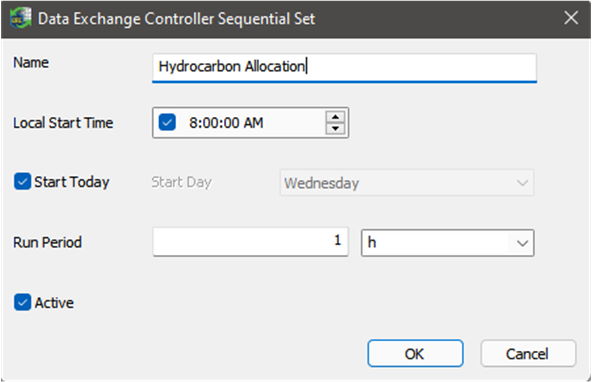Click the chevron arrow of the unit dropdown

522,243
